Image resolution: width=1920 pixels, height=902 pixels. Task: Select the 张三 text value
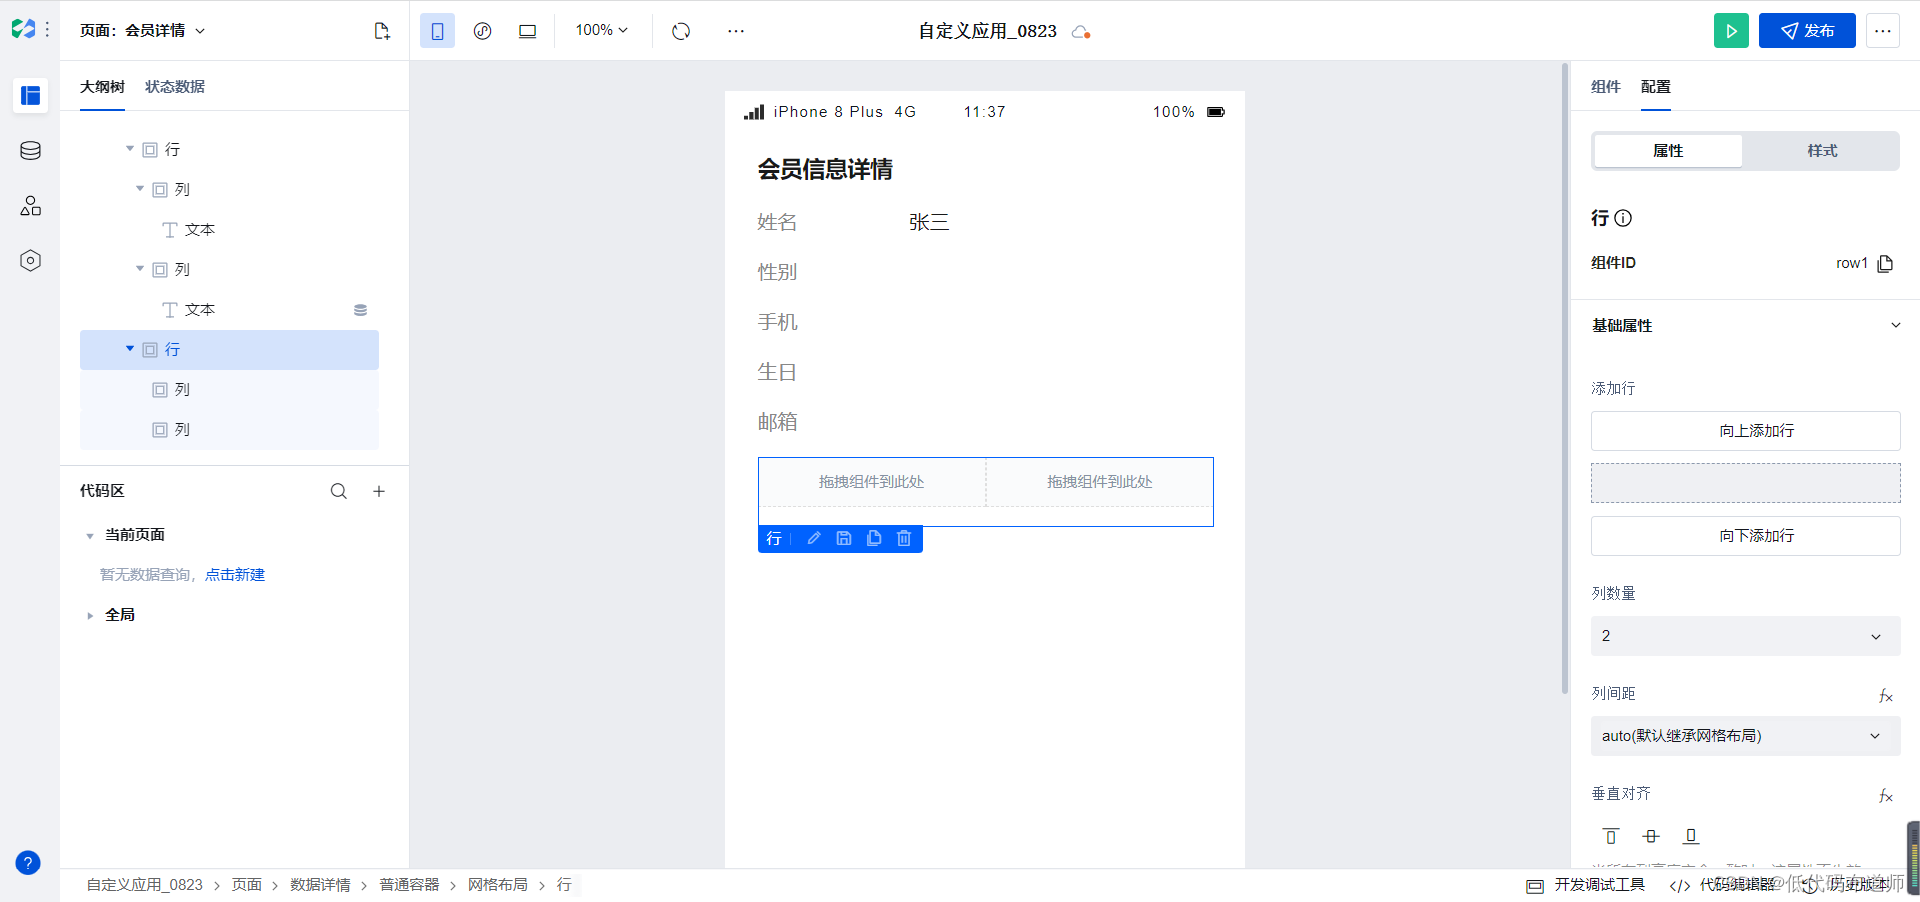(x=929, y=222)
